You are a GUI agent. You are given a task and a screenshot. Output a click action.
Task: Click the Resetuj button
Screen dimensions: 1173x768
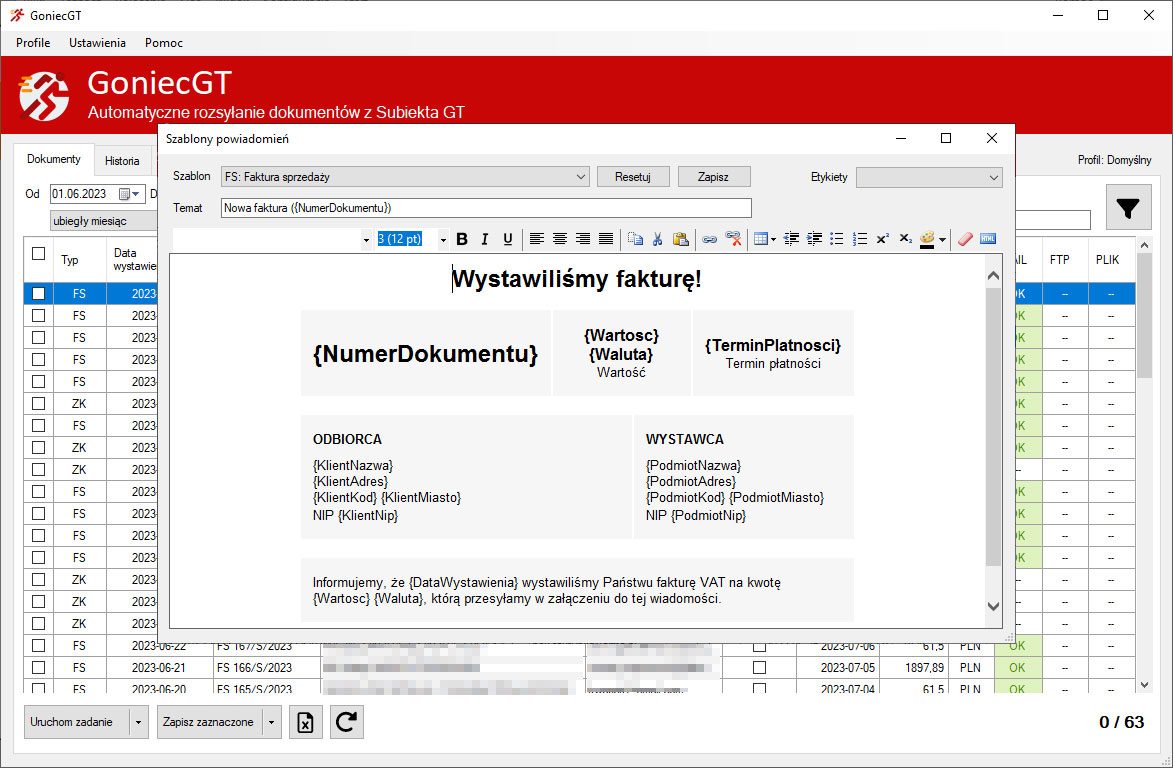click(633, 176)
